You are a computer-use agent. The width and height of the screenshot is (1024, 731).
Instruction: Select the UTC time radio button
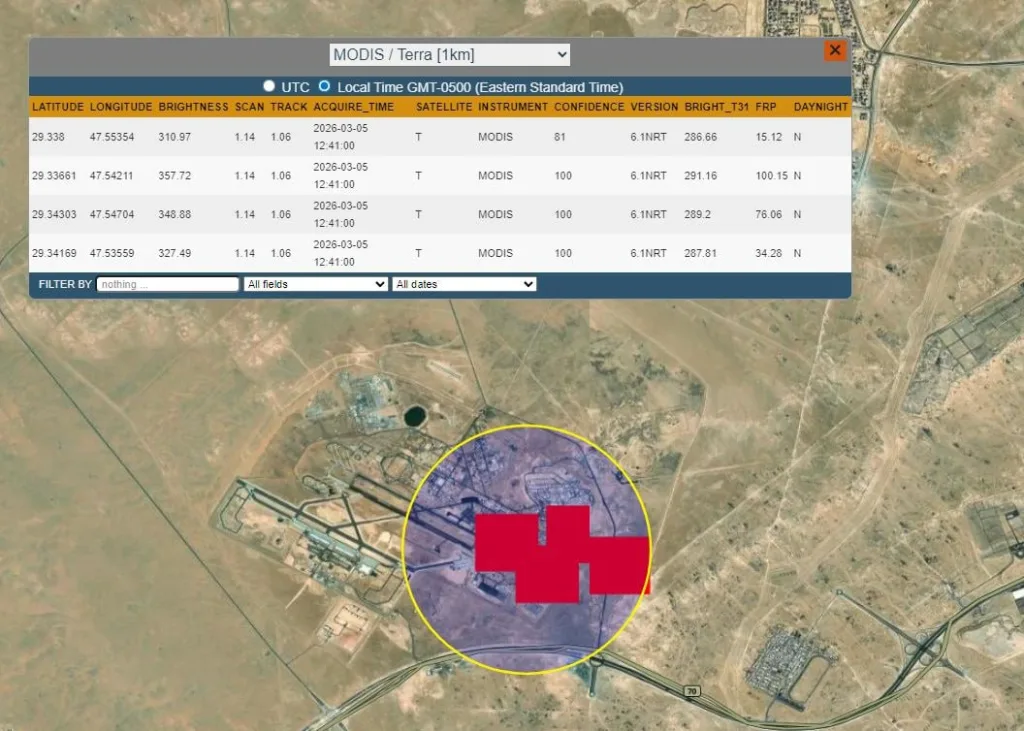pos(269,86)
